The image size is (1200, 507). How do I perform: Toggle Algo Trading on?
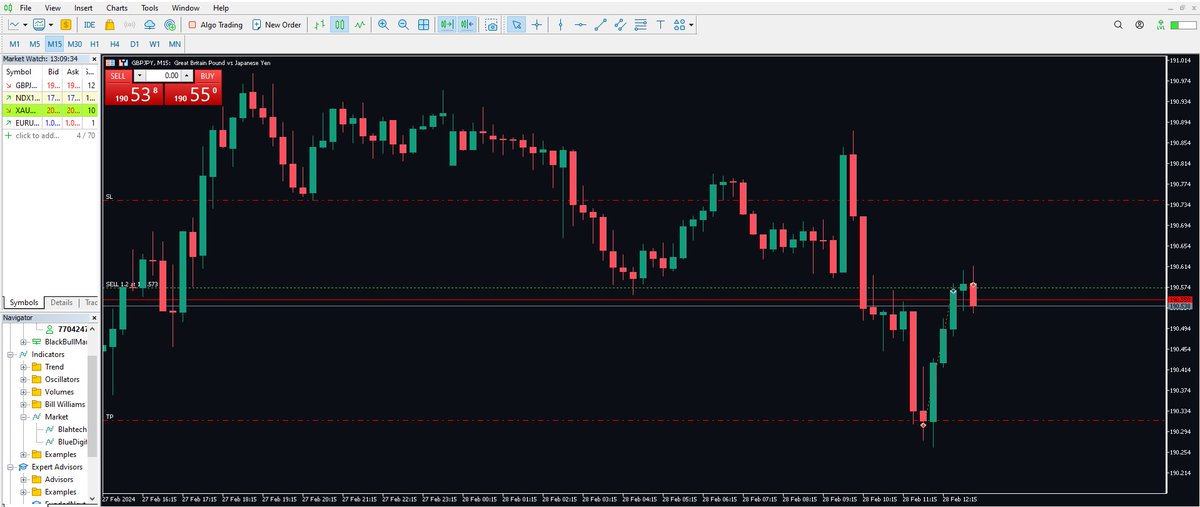coord(216,24)
